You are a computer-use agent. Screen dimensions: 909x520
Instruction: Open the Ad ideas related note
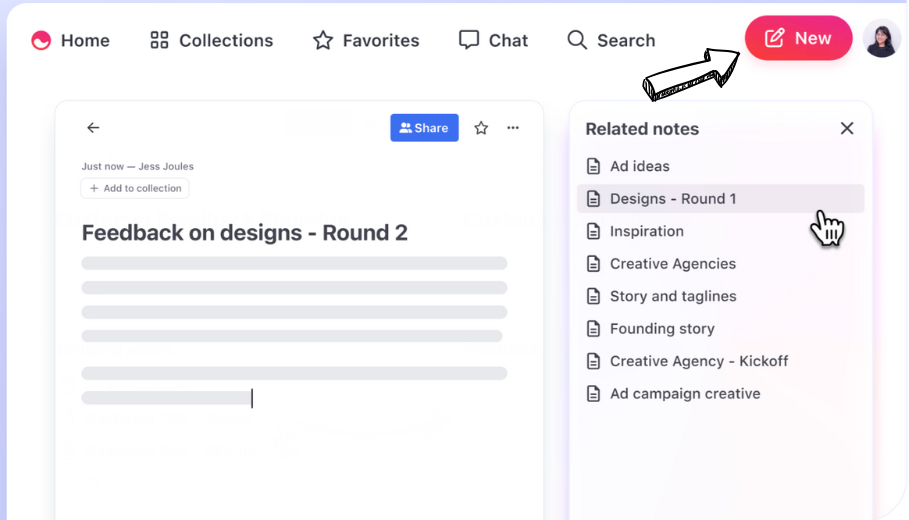point(639,166)
